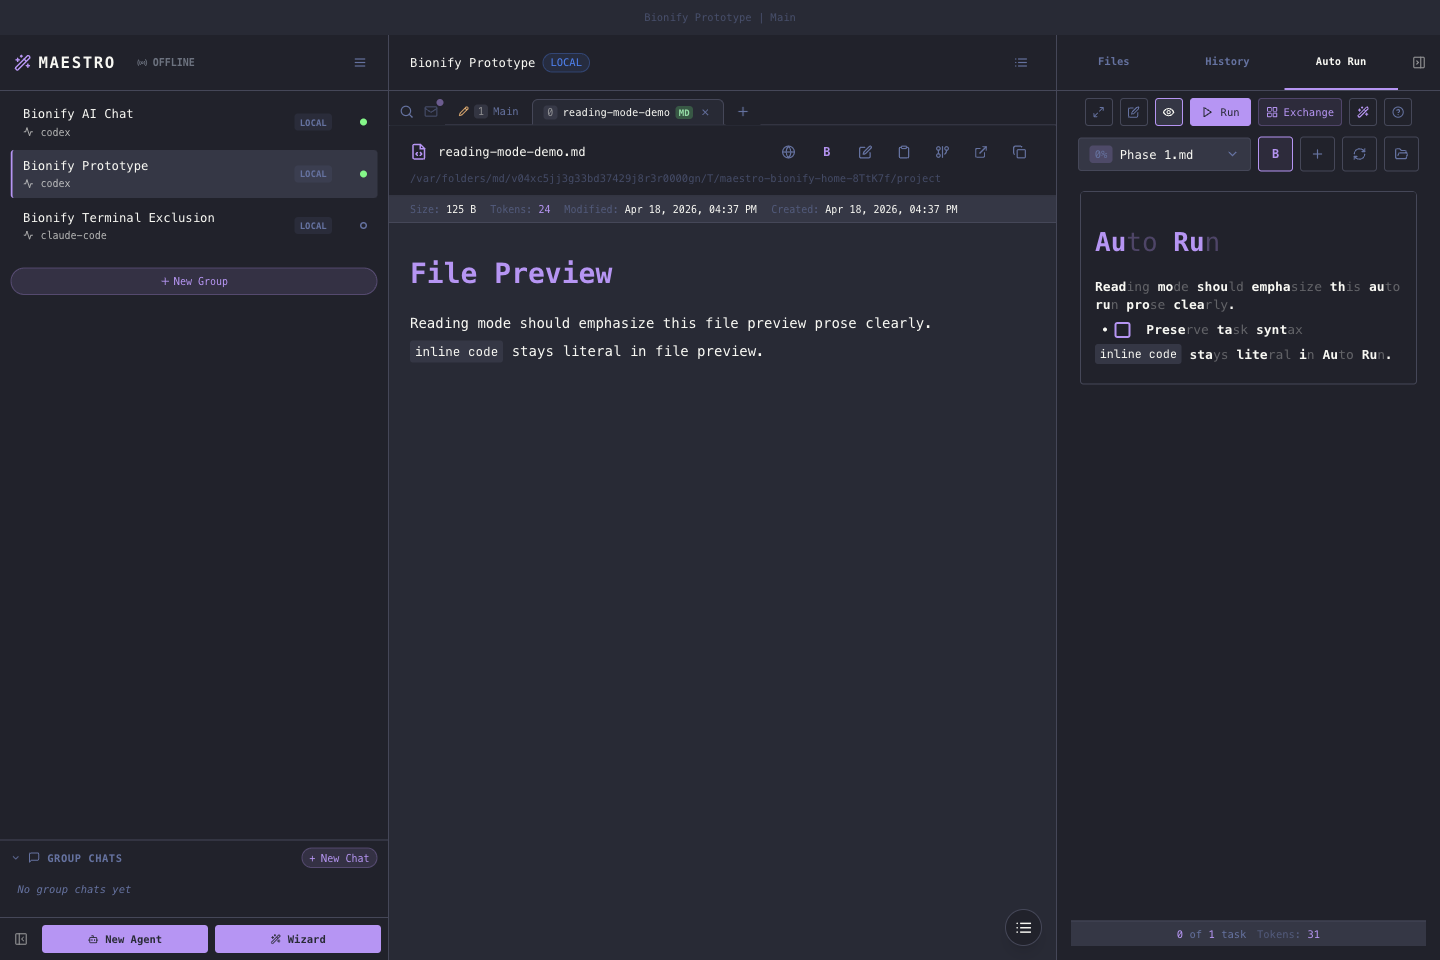Viewport: 1440px width, 960px height.
Task: Collapse the Group Chats section chevron
Action: 16,858
